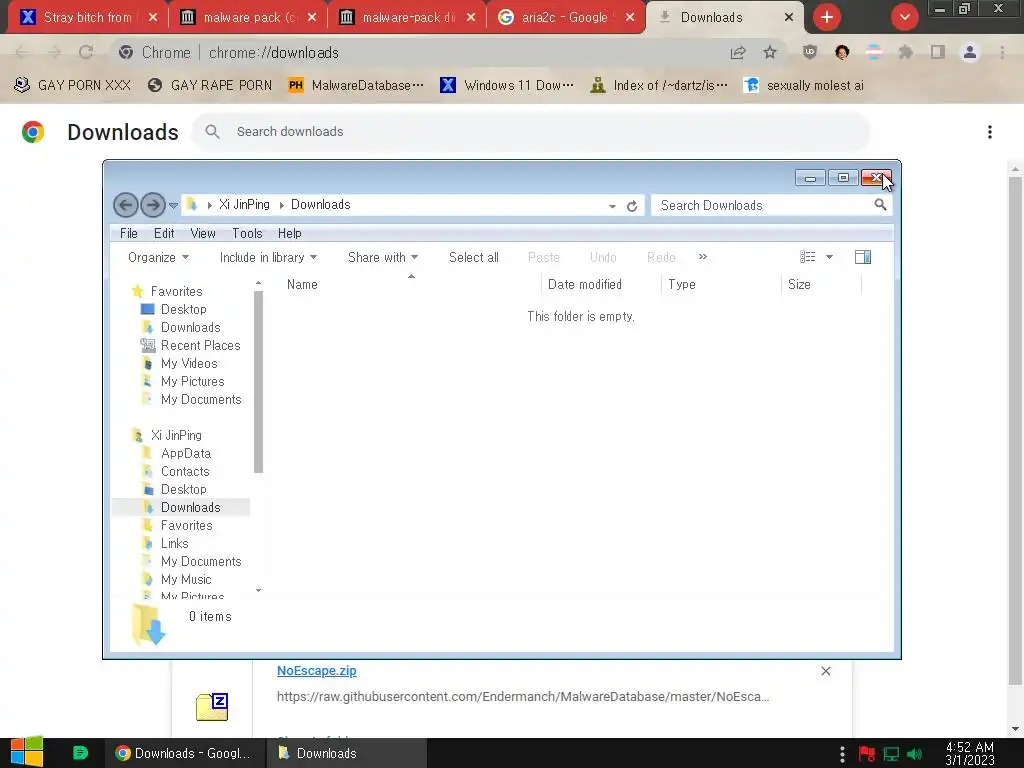Open a new tab with the plus button

tap(827, 17)
